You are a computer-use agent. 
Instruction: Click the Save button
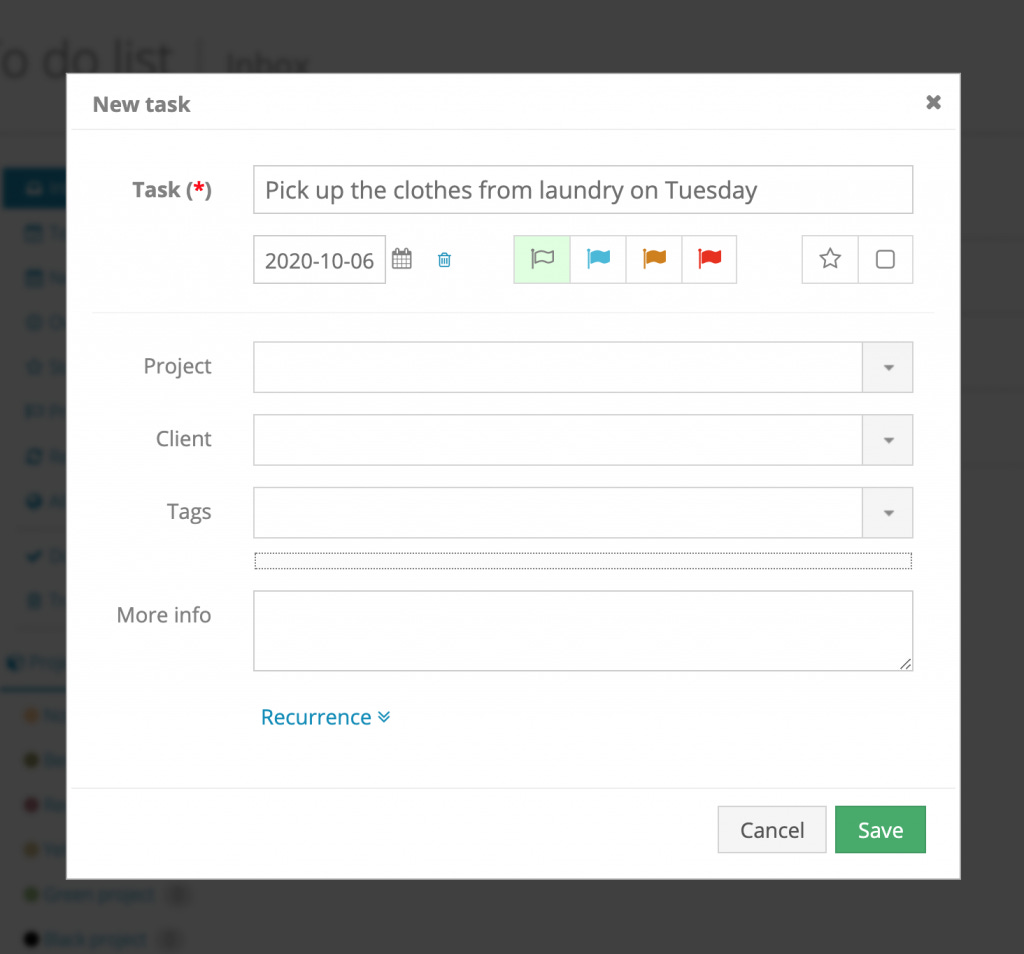point(880,829)
